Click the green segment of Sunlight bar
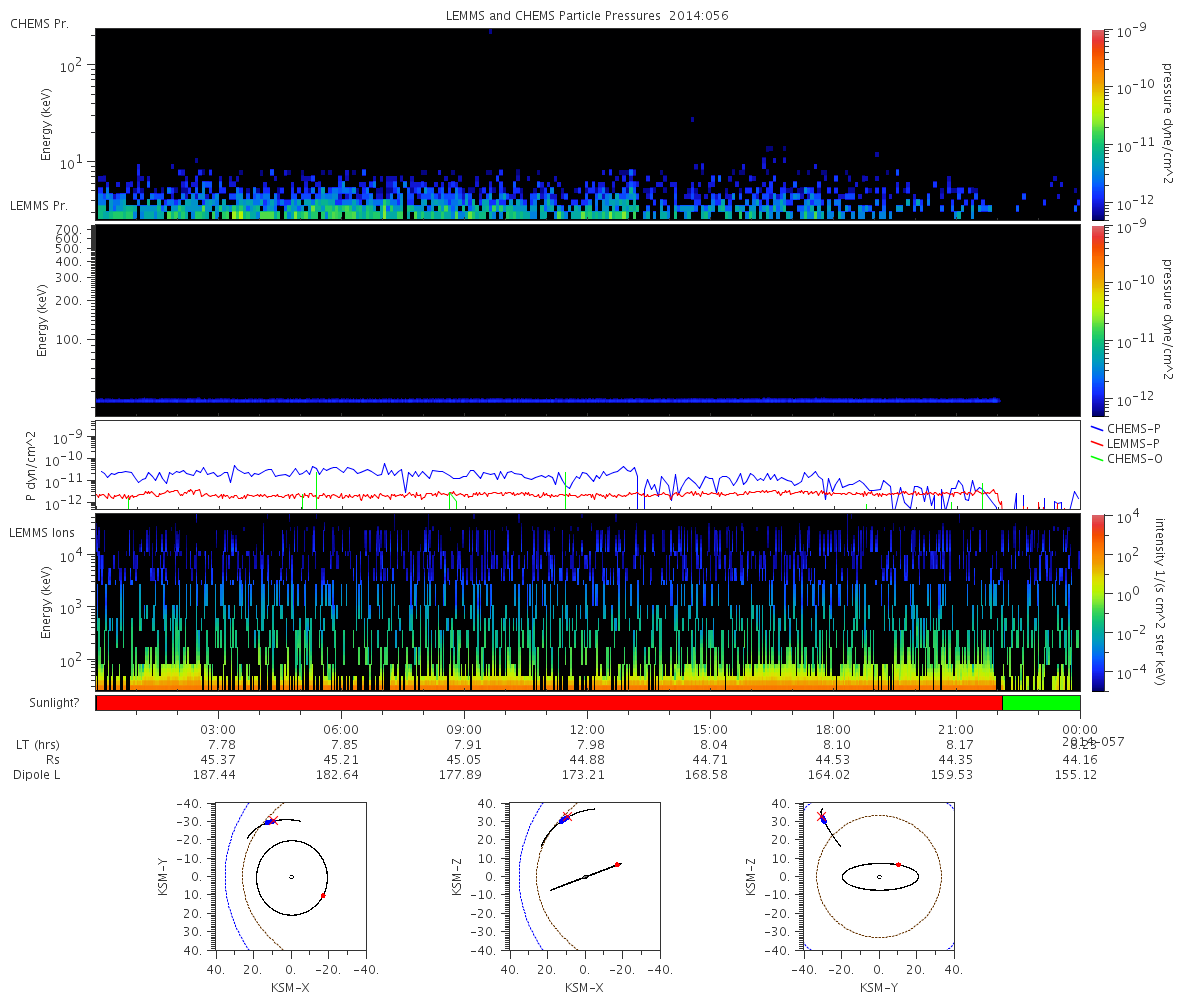 coord(1041,703)
